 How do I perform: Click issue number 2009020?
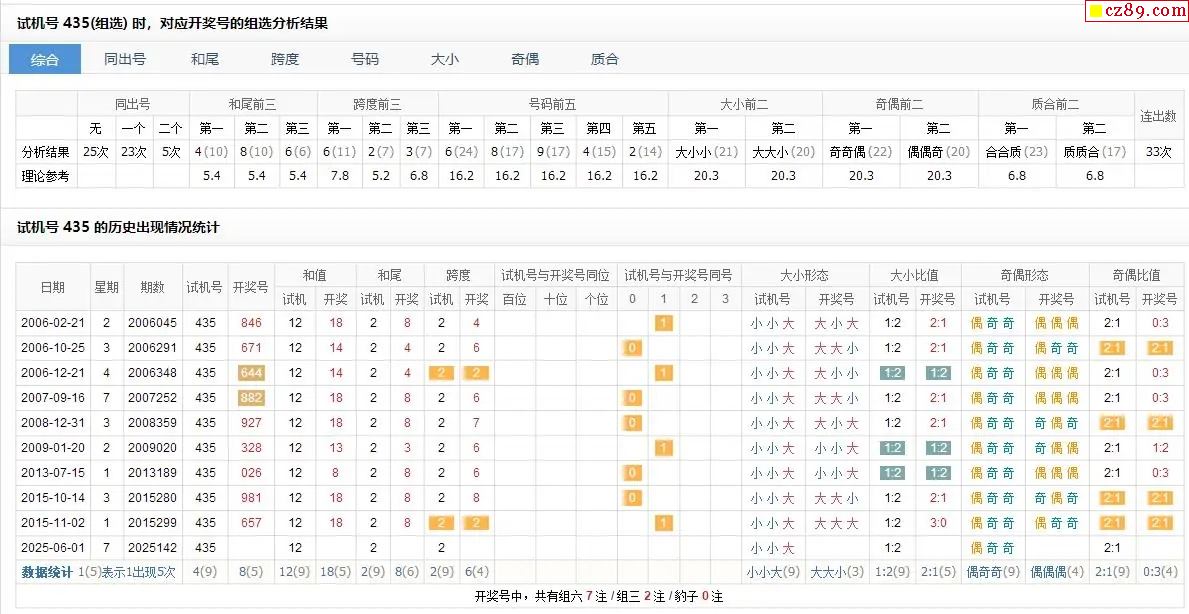click(x=152, y=448)
